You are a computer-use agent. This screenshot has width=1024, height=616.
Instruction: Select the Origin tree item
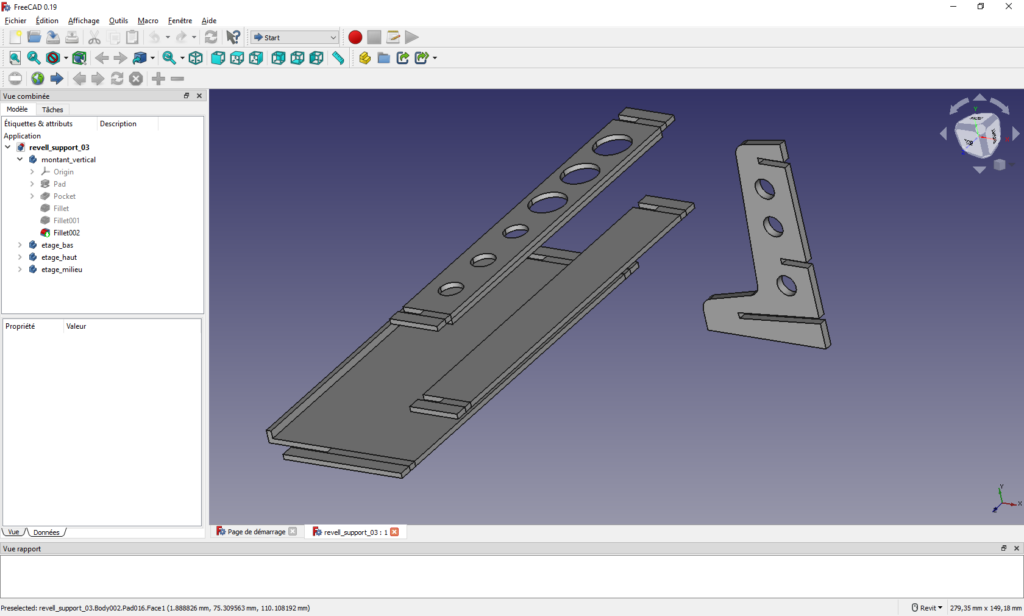tap(63, 172)
